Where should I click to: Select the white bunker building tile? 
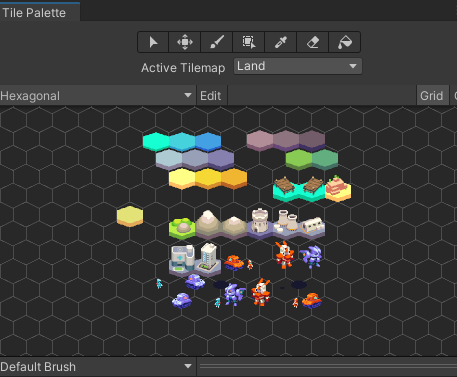click(x=312, y=227)
